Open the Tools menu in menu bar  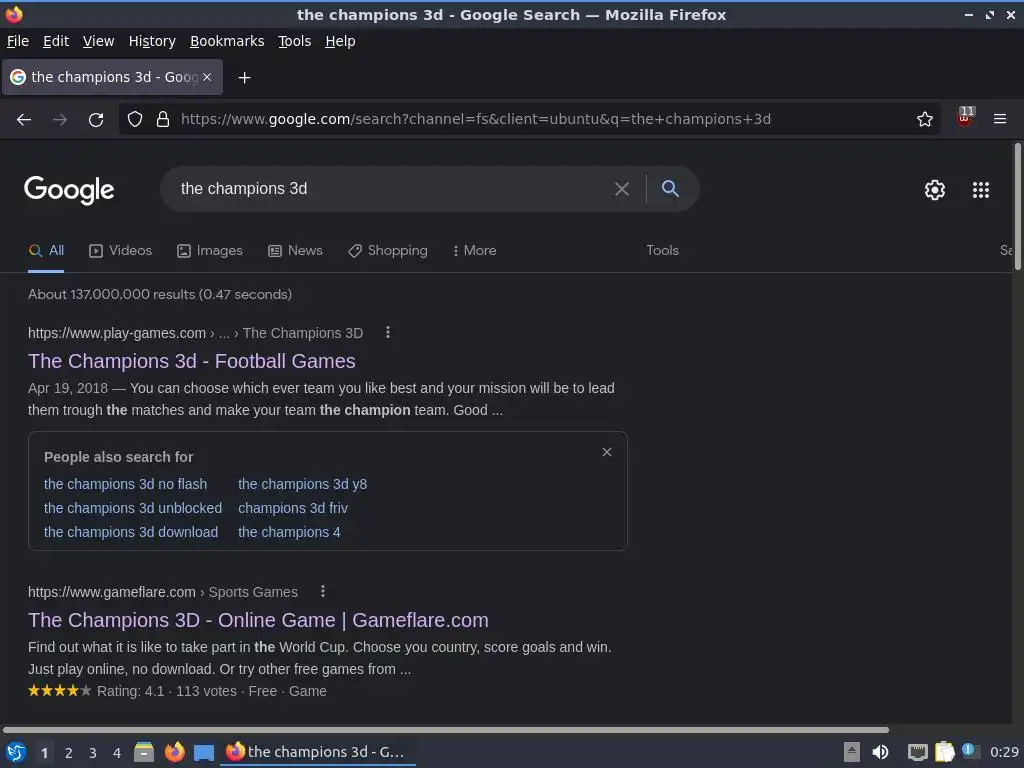tap(295, 41)
